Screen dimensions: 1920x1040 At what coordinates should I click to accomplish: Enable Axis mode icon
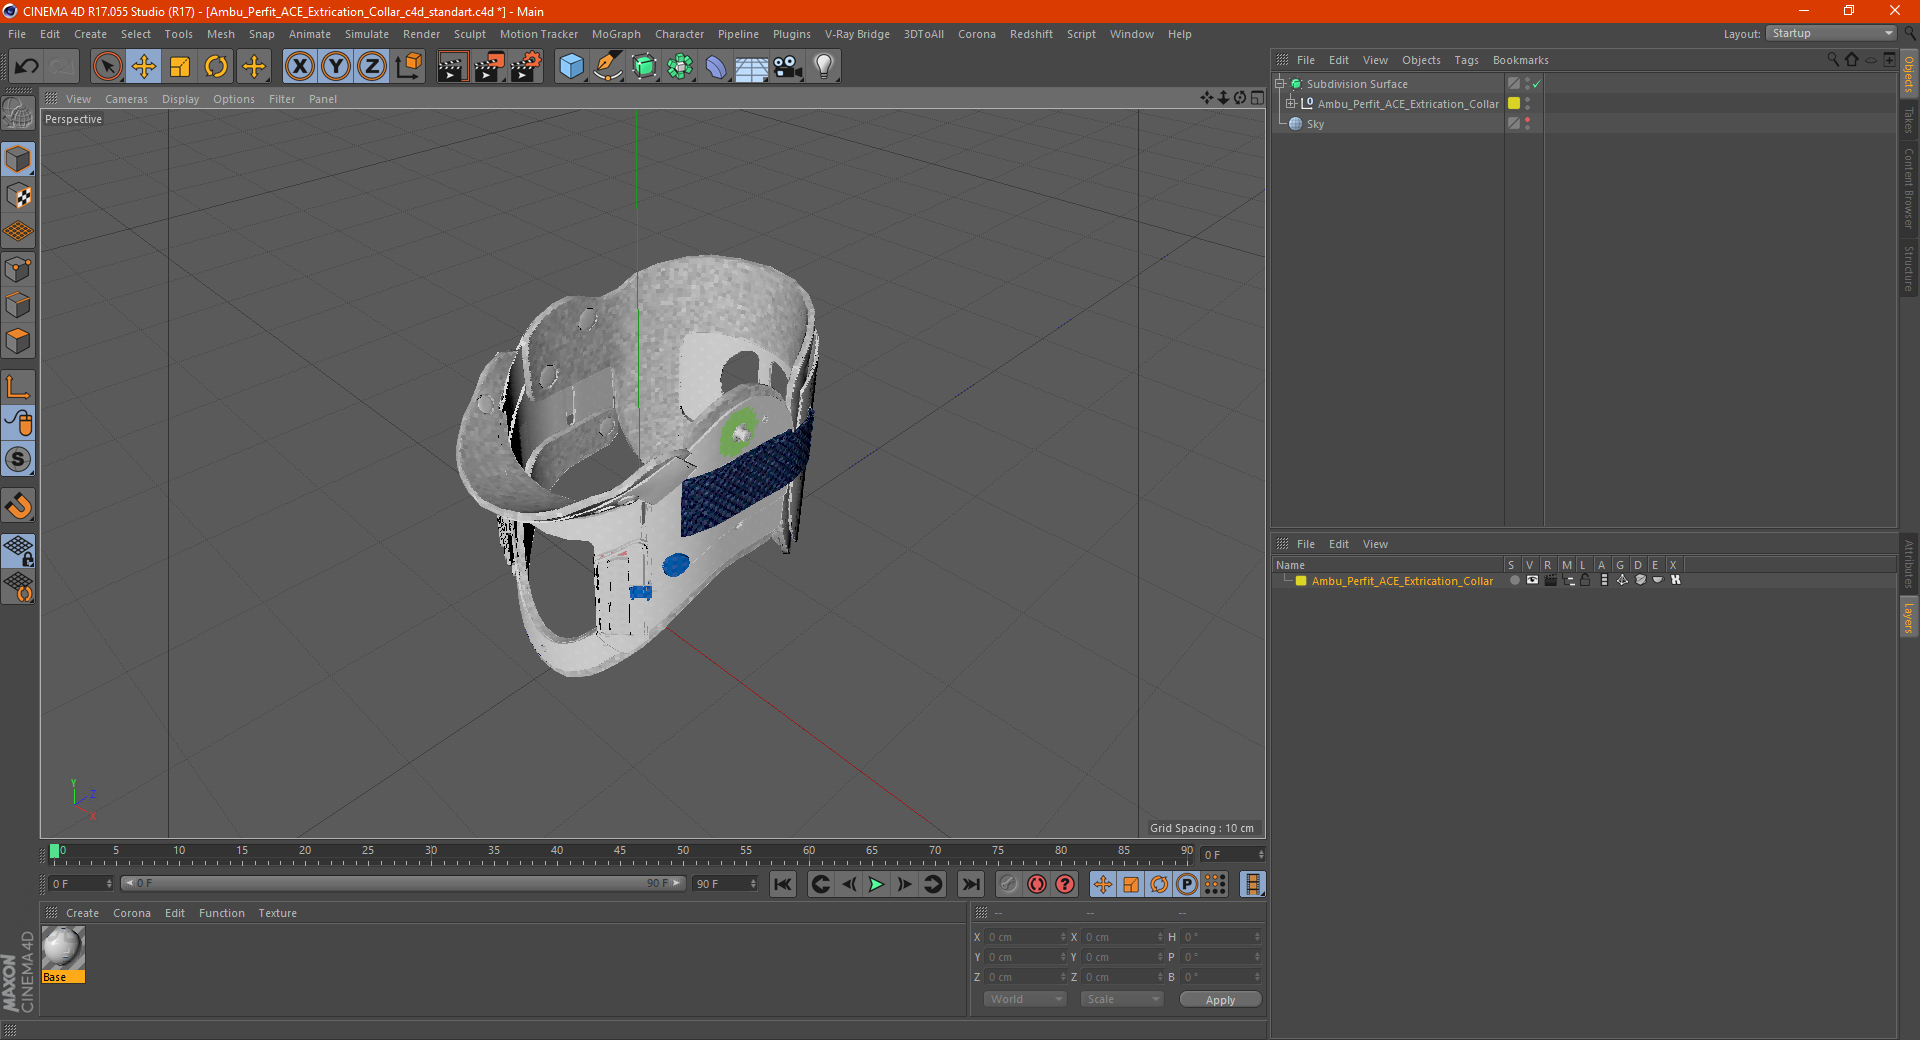pyautogui.click(x=19, y=387)
